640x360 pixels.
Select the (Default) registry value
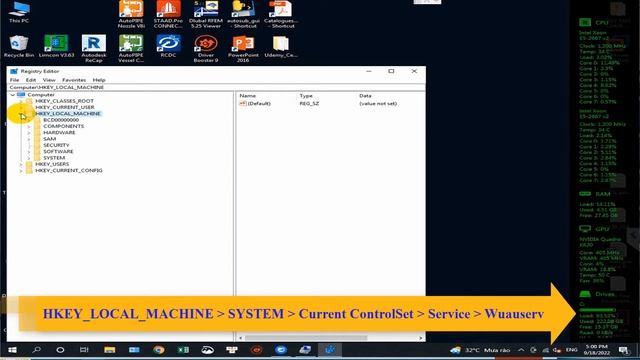tap(259, 104)
